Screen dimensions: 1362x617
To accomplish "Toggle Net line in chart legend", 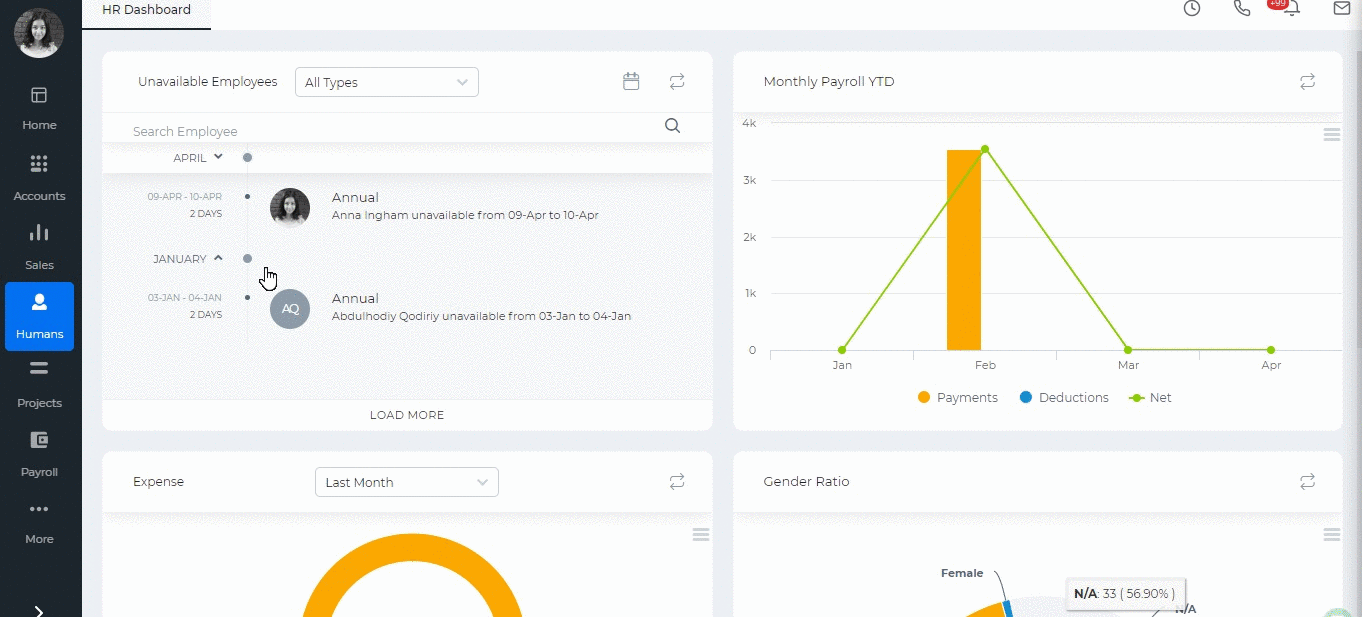I will coord(1150,397).
